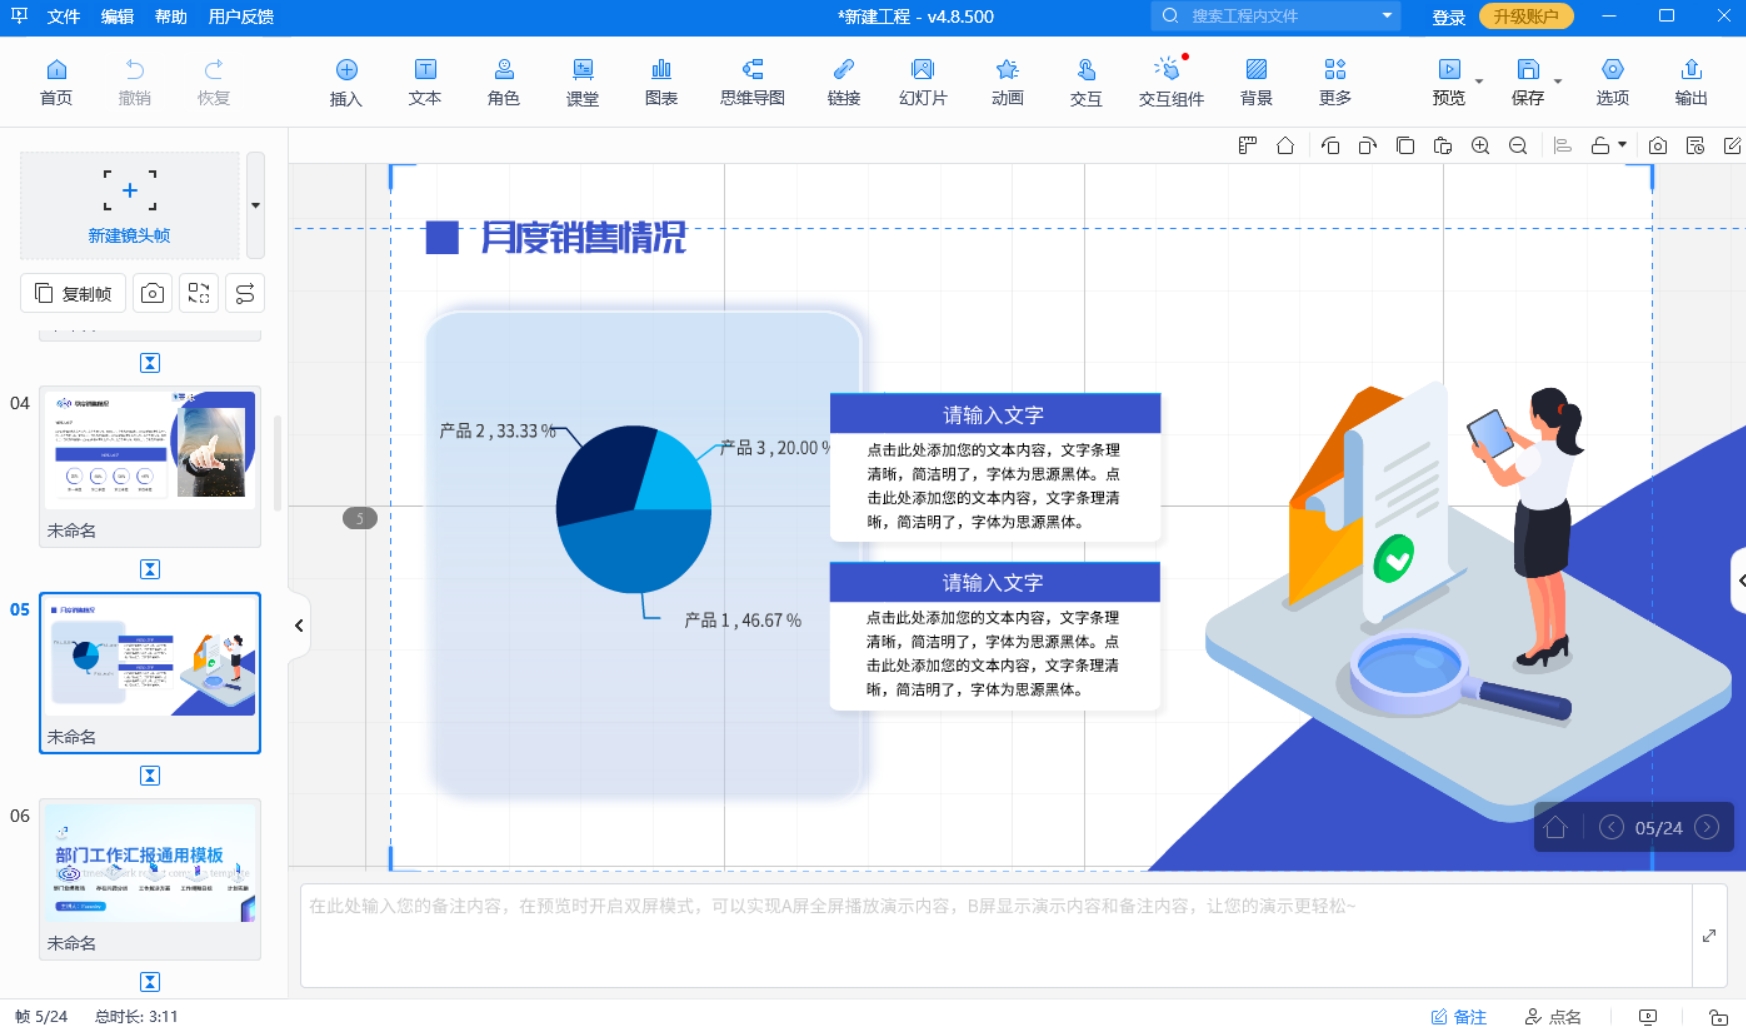Toggle the 备注 notes panel
This screenshot has height=1029, width=1746.
[x=1458, y=1016]
